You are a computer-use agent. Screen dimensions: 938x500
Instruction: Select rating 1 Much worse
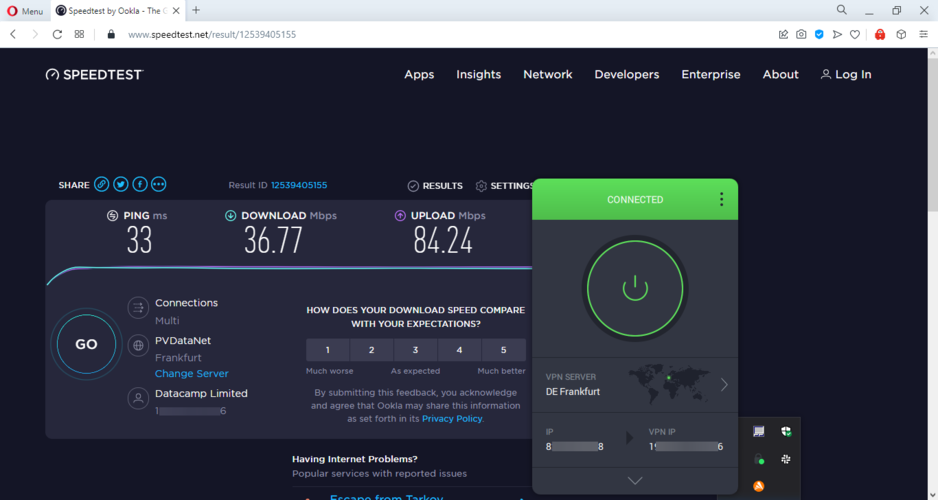328,350
